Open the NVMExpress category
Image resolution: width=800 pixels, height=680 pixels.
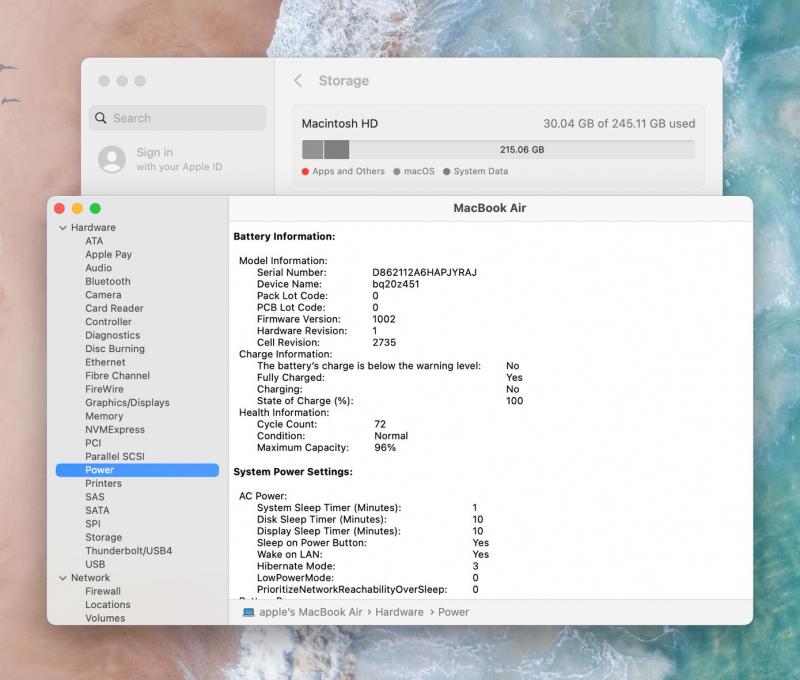coord(115,430)
